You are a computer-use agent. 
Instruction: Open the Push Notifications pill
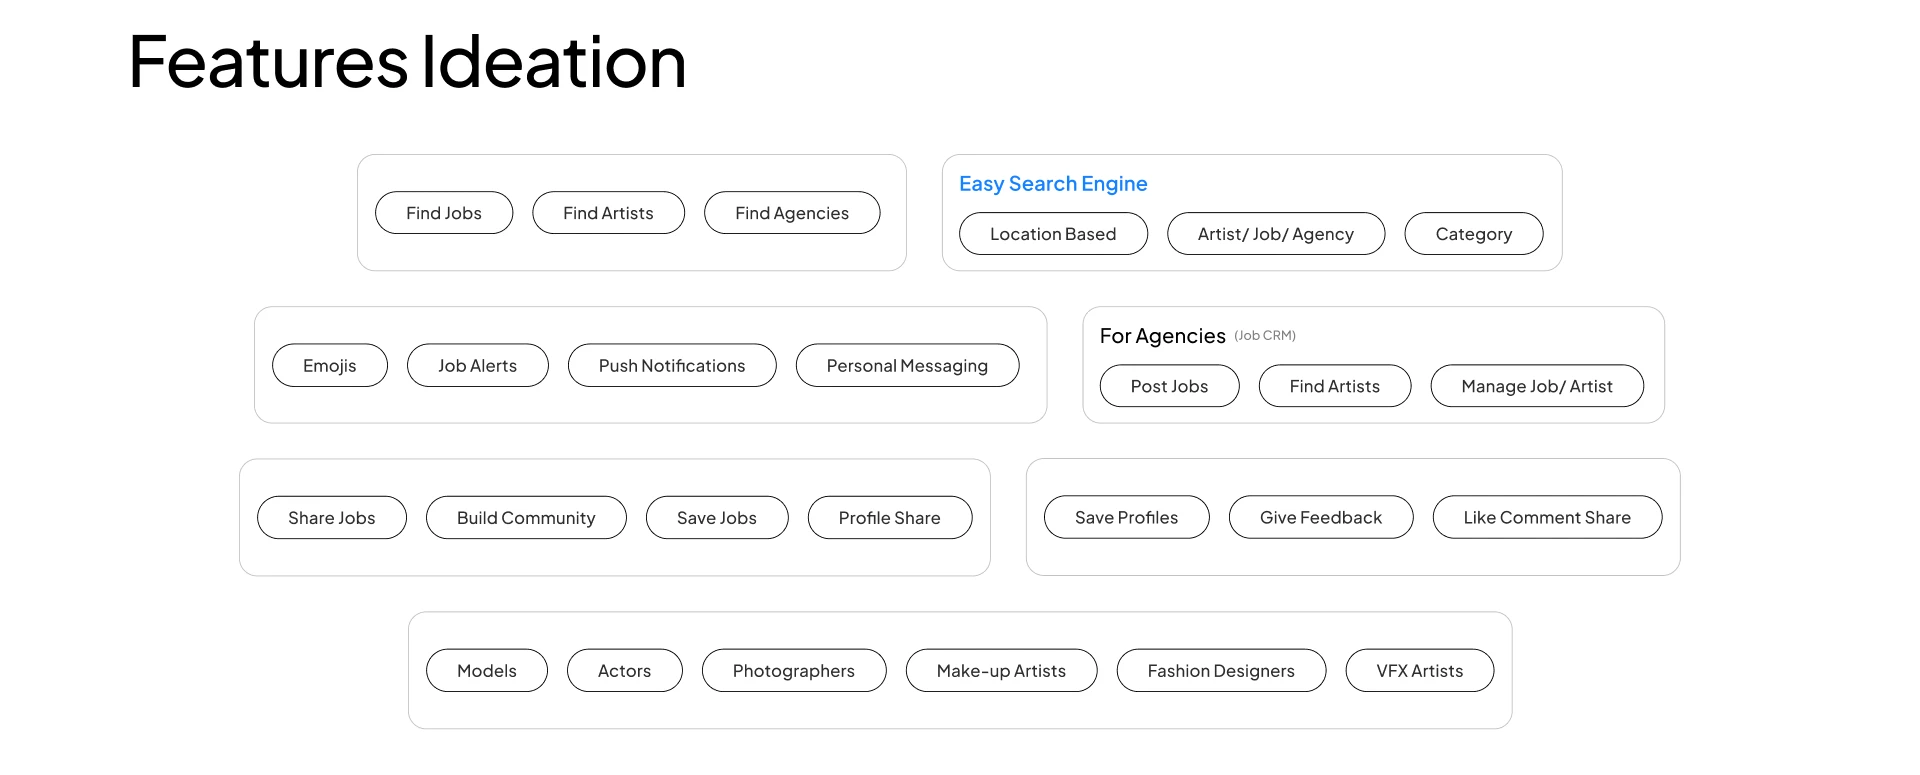(x=672, y=366)
